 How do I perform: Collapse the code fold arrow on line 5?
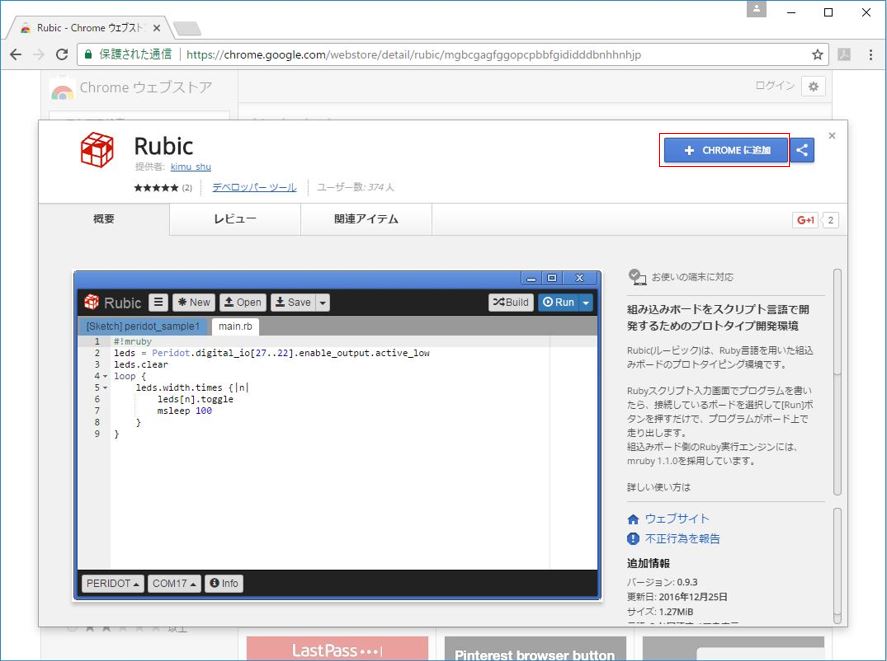[x=105, y=388]
